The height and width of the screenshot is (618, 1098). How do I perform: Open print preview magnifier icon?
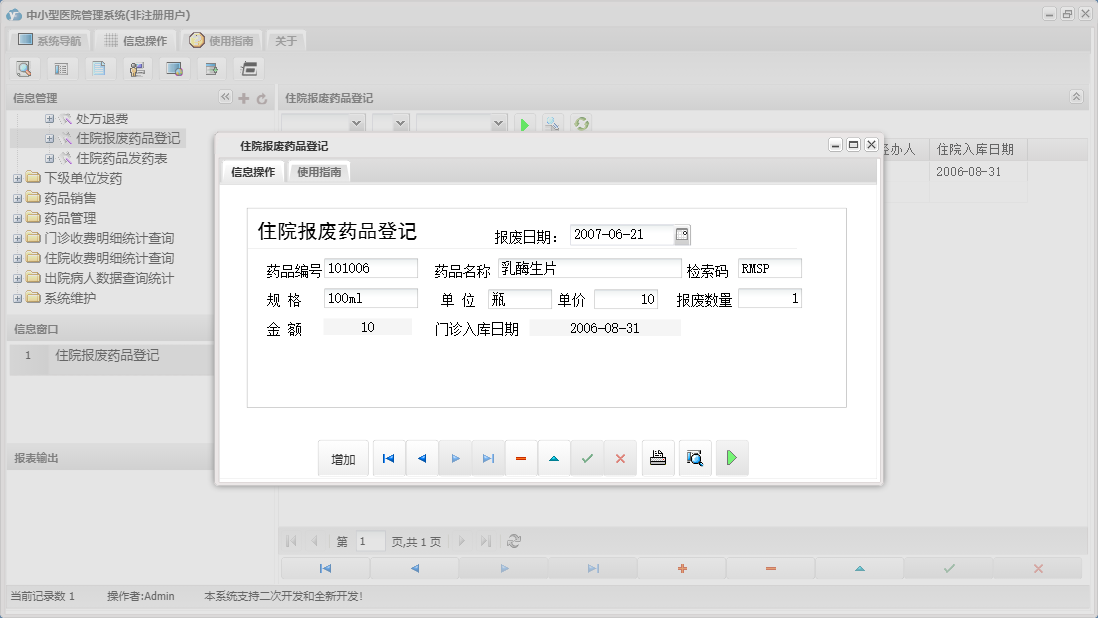(x=695, y=458)
